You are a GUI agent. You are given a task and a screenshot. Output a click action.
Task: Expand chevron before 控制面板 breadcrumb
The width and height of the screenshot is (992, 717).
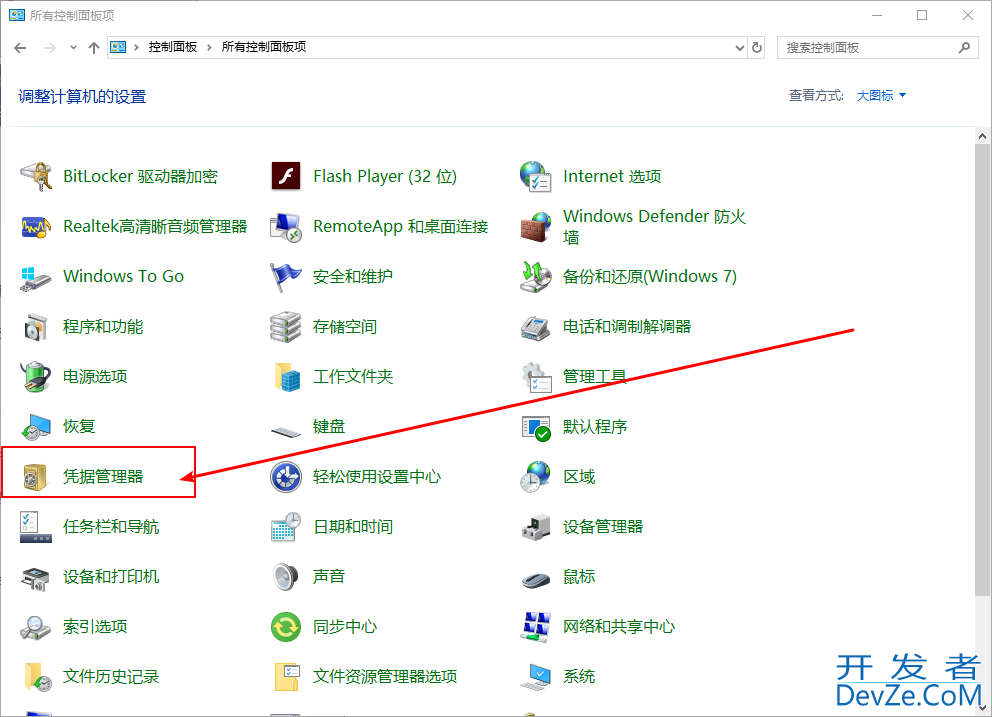tap(136, 47)
